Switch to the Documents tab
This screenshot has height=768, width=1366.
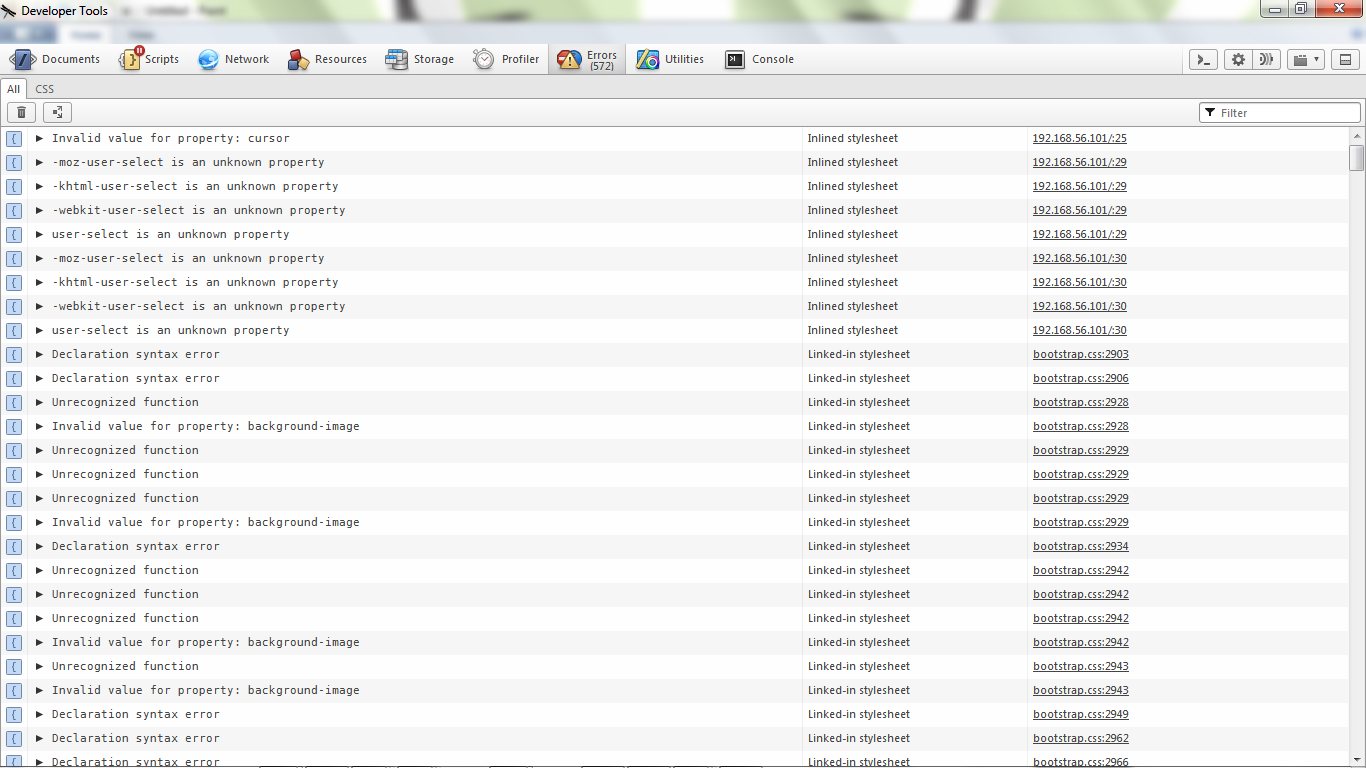click(x=55, y=59)
